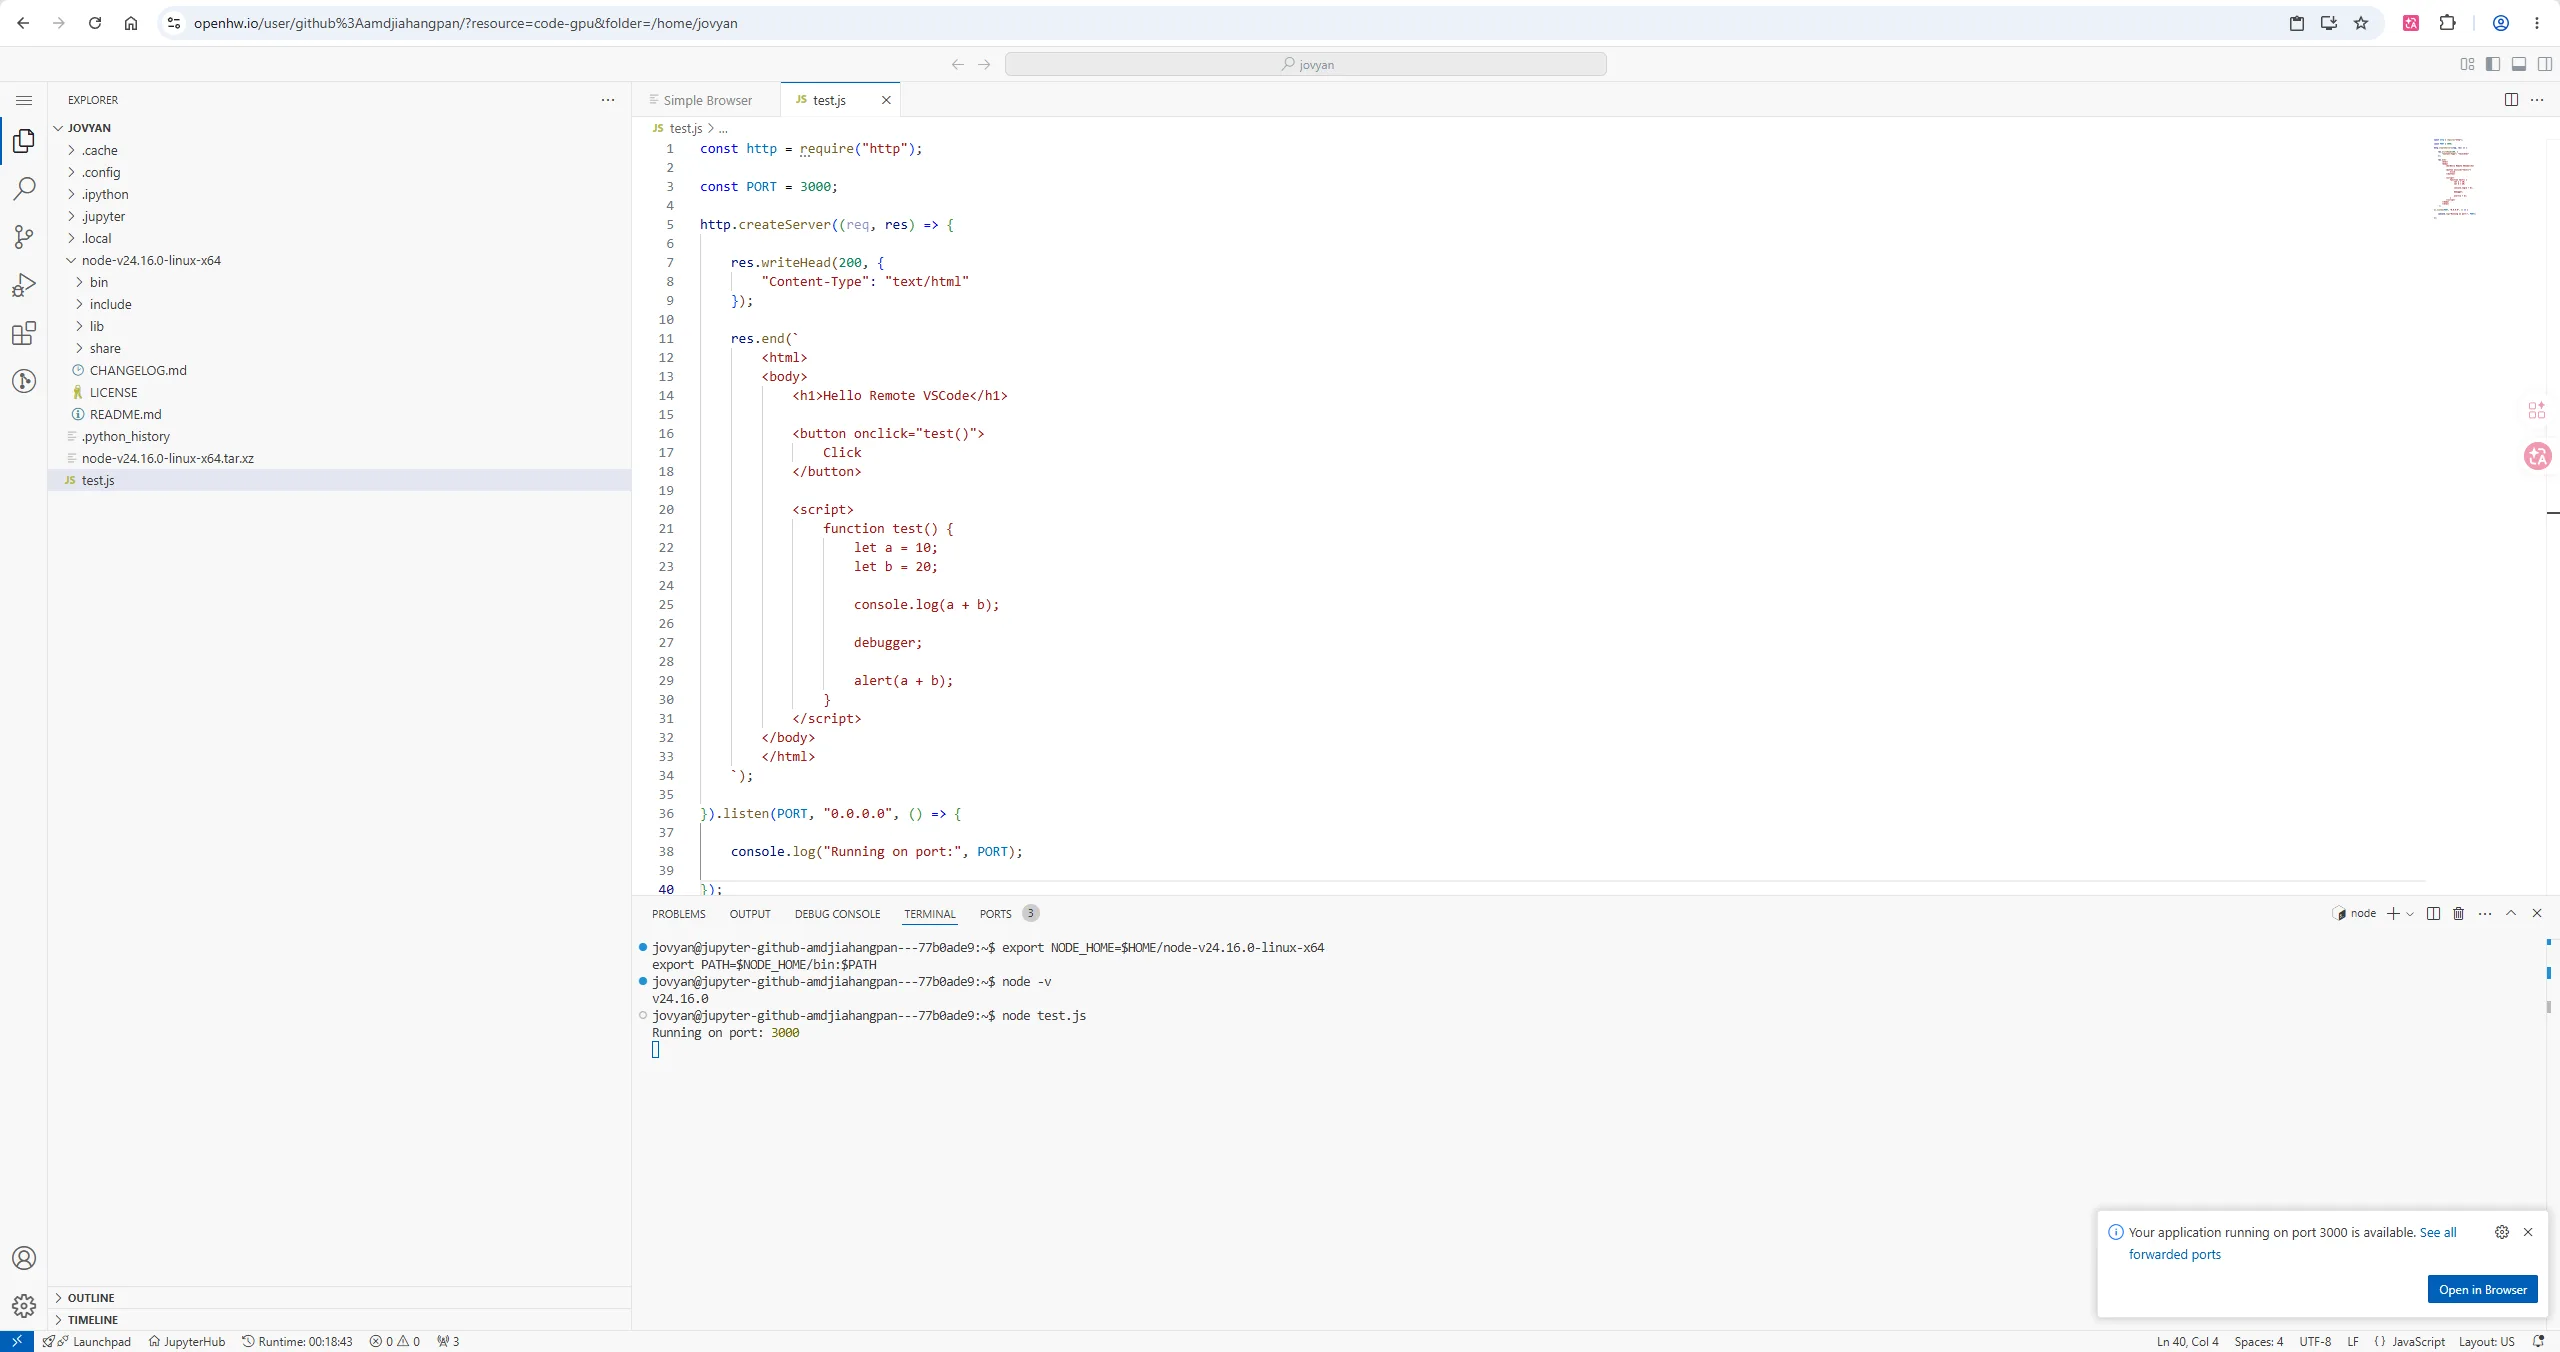
Task: Switch to the OUTPUT panel tab
Action: (750, 914)
